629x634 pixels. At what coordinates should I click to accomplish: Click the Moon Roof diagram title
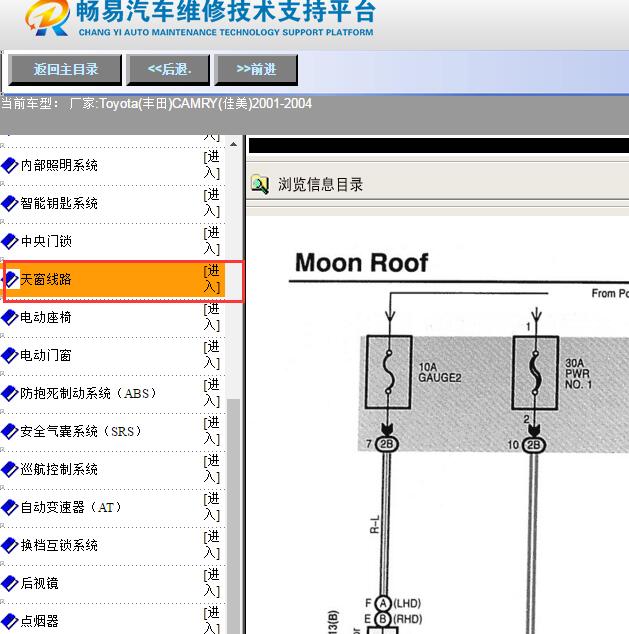[x=361, y=263]
